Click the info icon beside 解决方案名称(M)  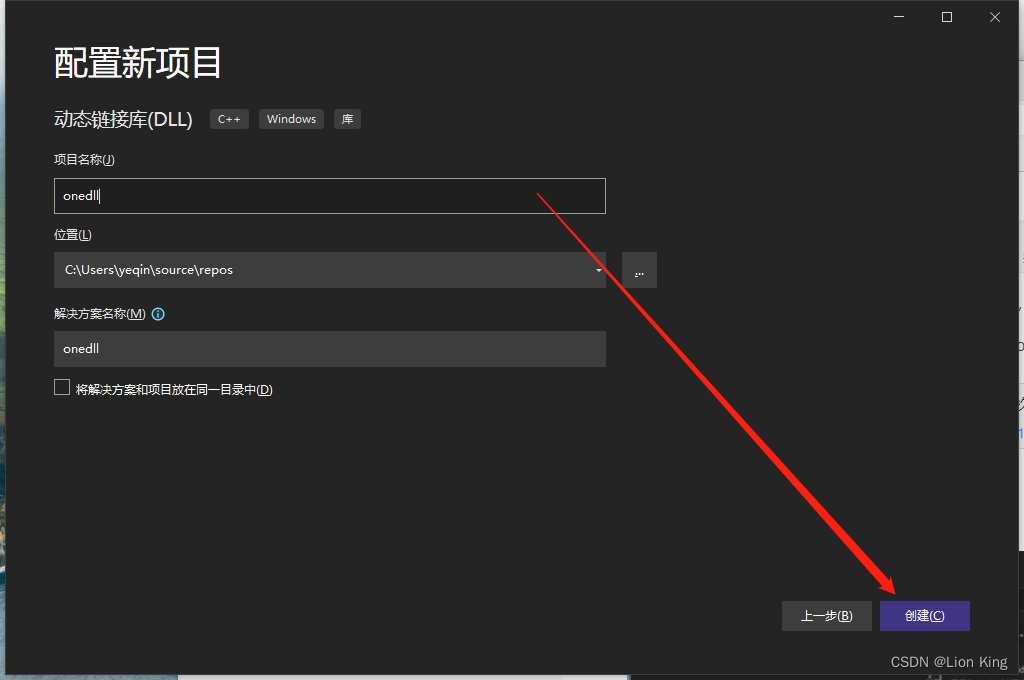coord(158,314)
